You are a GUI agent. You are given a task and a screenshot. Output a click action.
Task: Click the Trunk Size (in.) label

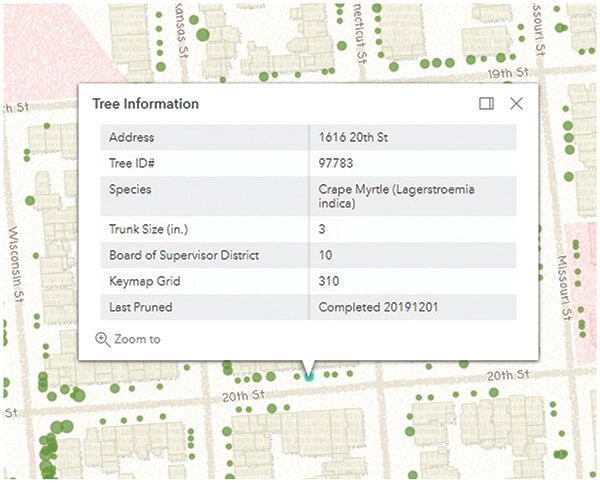click(148, 229)
